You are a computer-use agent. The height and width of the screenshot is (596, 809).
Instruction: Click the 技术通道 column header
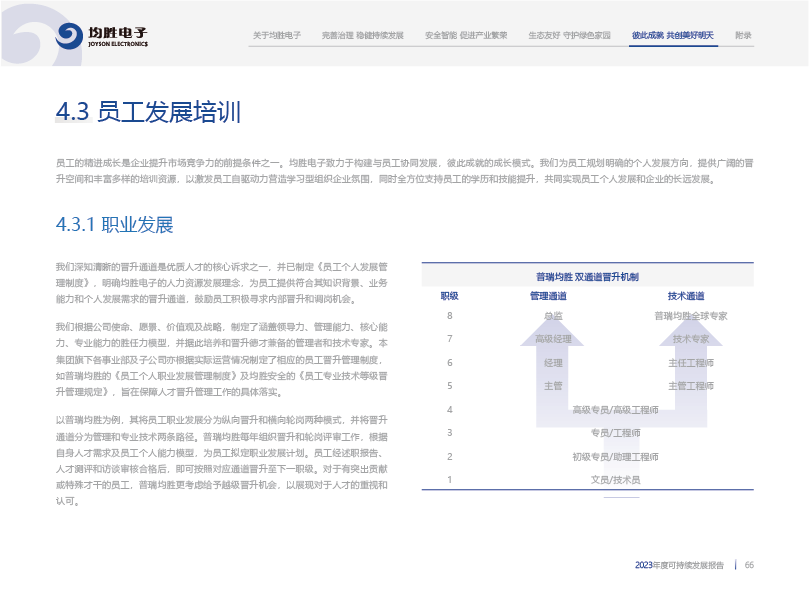(686, 296)
